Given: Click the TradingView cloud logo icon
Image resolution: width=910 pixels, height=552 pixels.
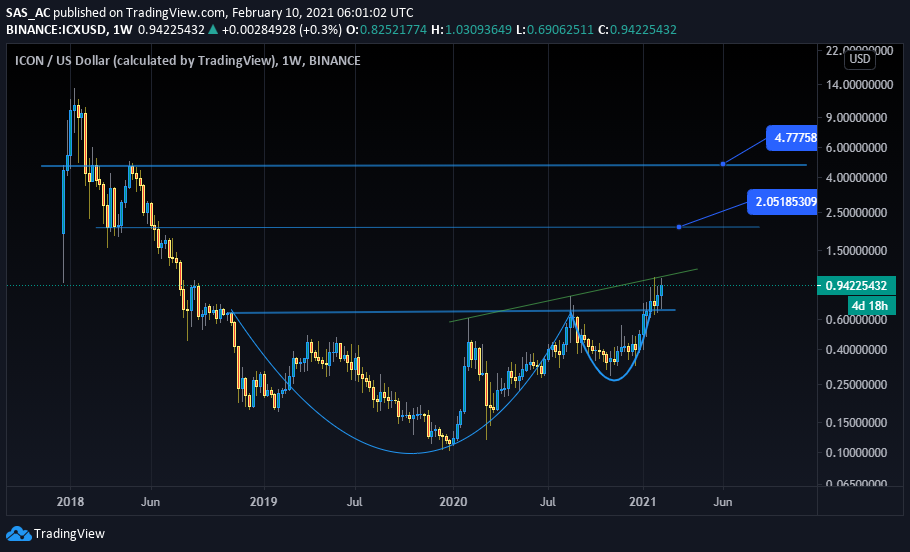Looking at the screenshot, I should (18, 533).
